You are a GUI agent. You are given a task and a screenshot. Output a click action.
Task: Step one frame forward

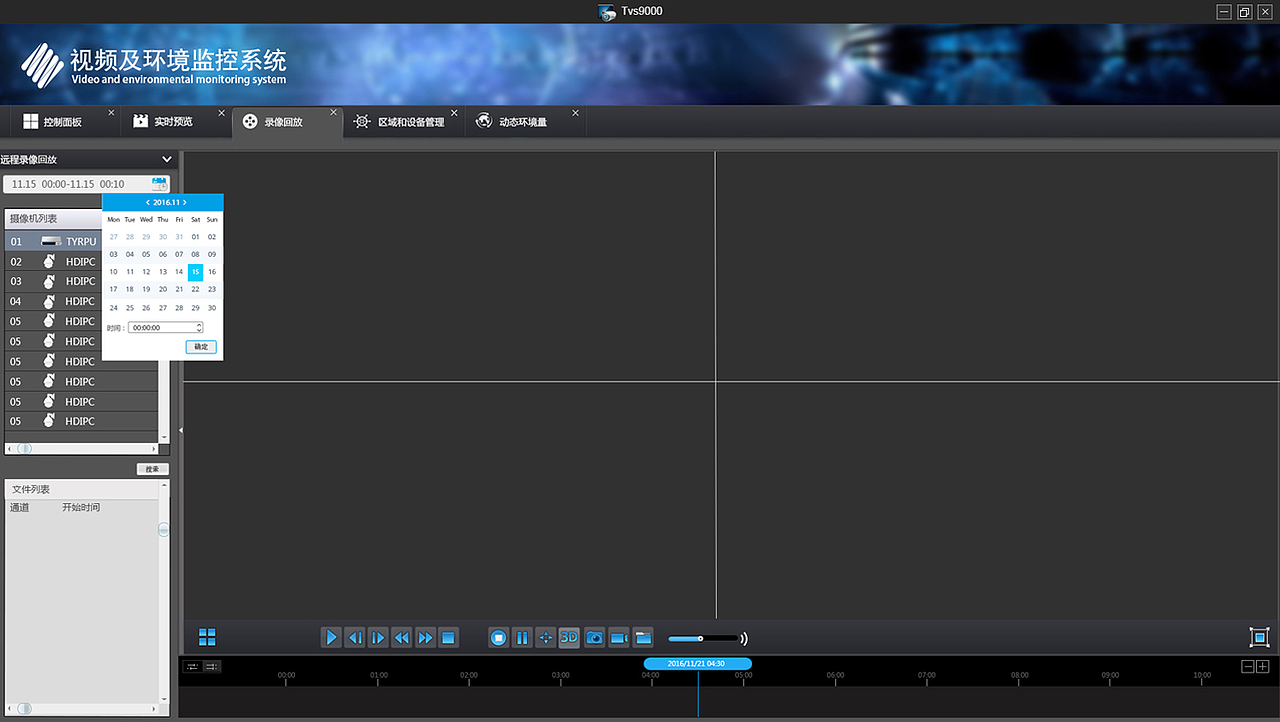[378, 637]
